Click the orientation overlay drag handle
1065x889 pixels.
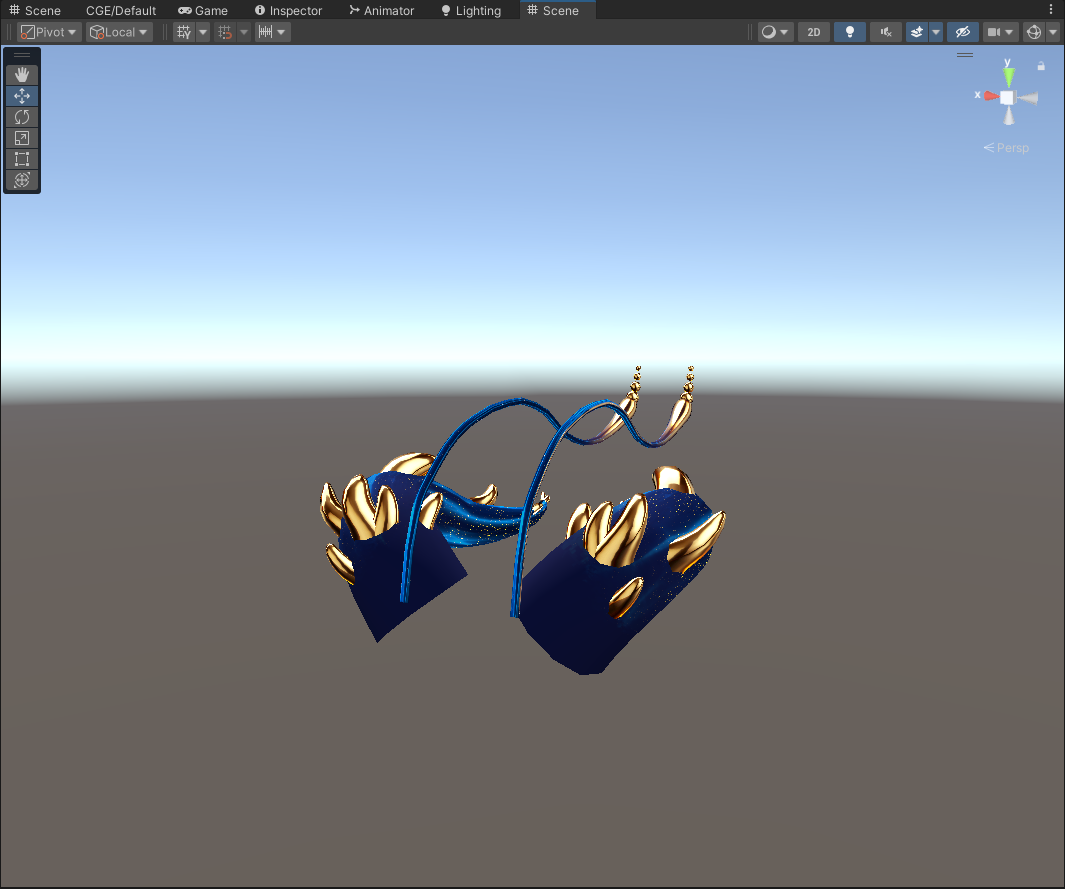tap(964, 55)
